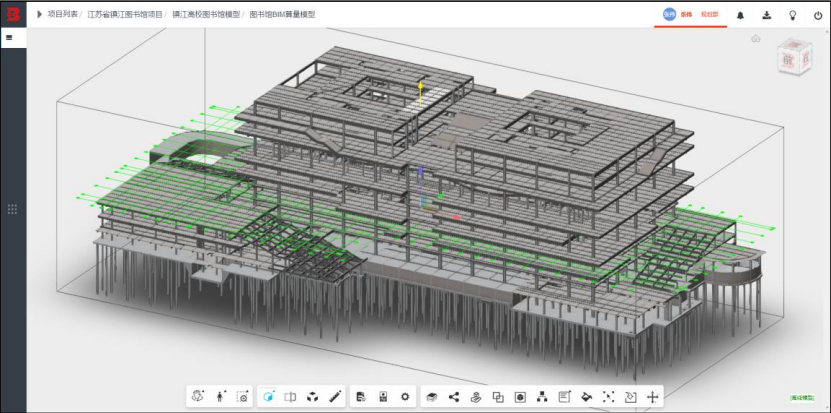Click the light bulb tips icon
831x413 pixels.
[793, 15]
